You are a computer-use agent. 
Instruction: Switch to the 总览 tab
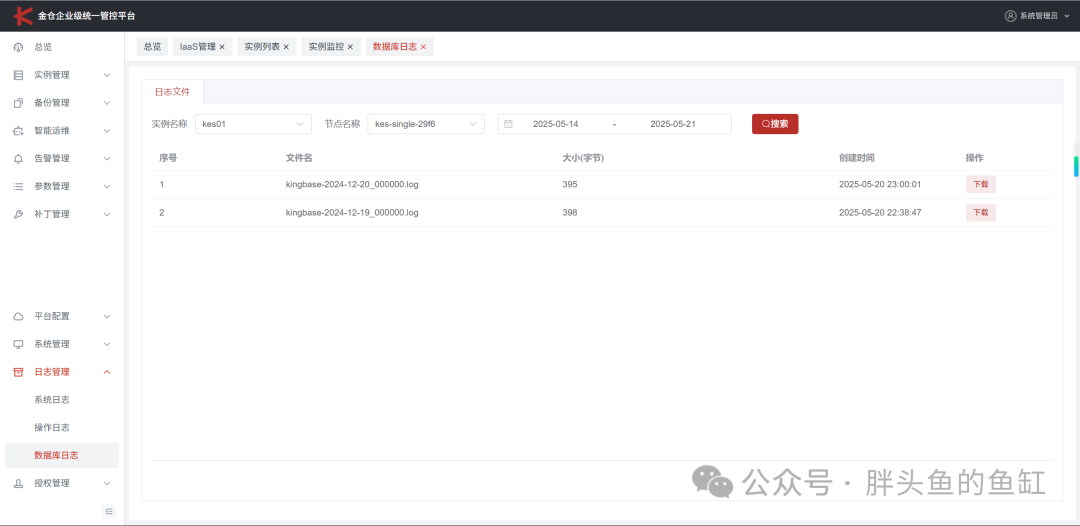pos(152,48)
